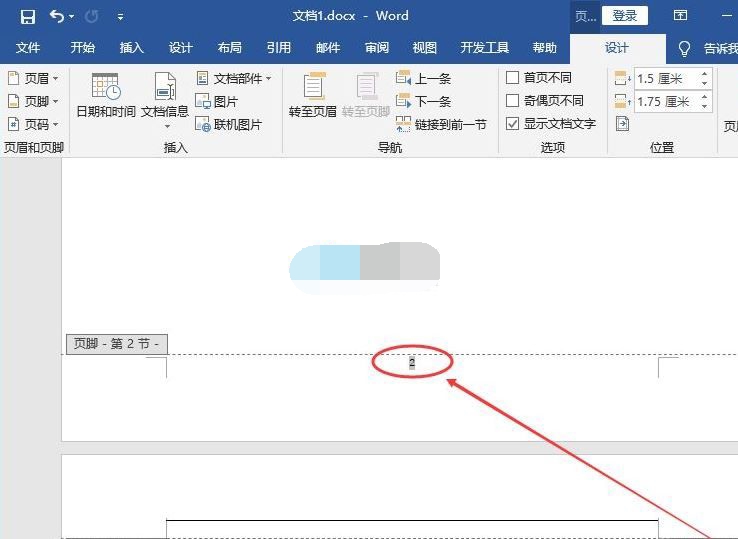Click the Undo arrow icon

57,16
